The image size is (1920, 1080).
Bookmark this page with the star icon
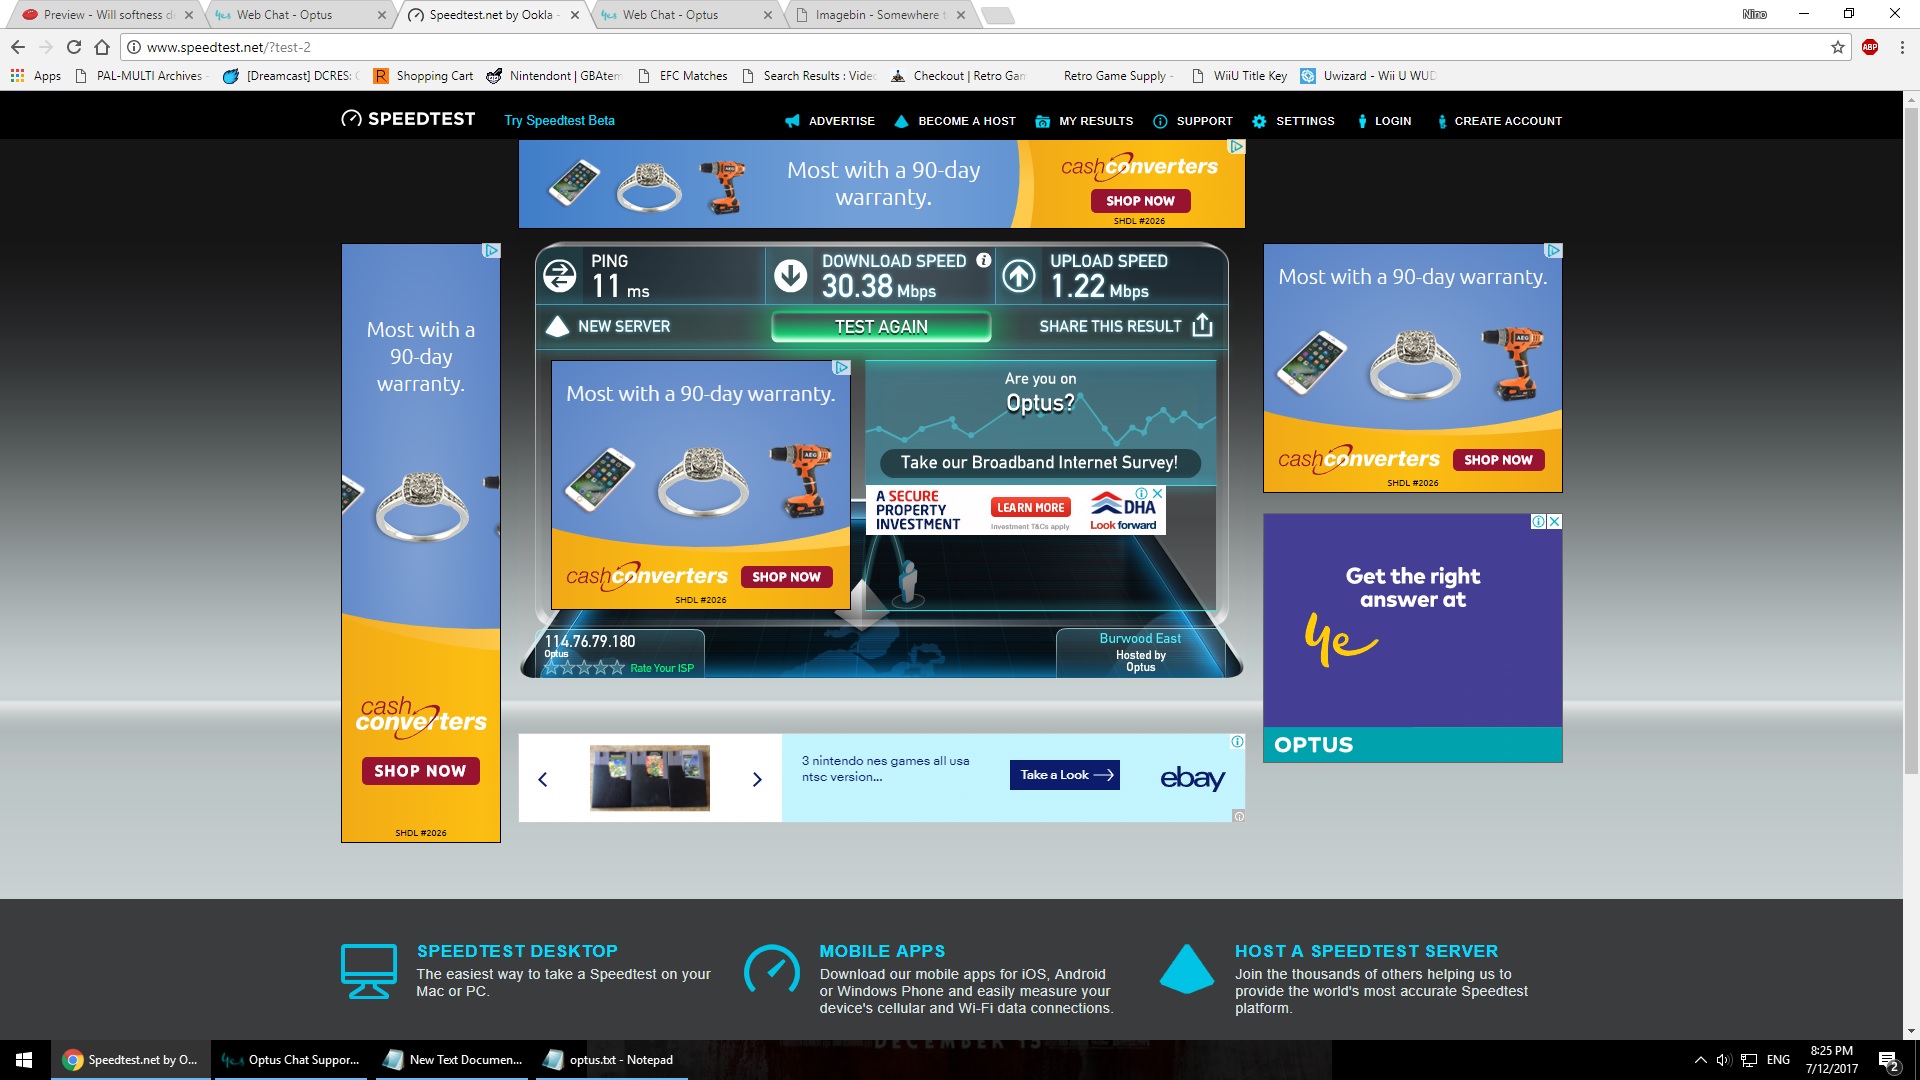pyautogui.click(x=1838, y=47)
